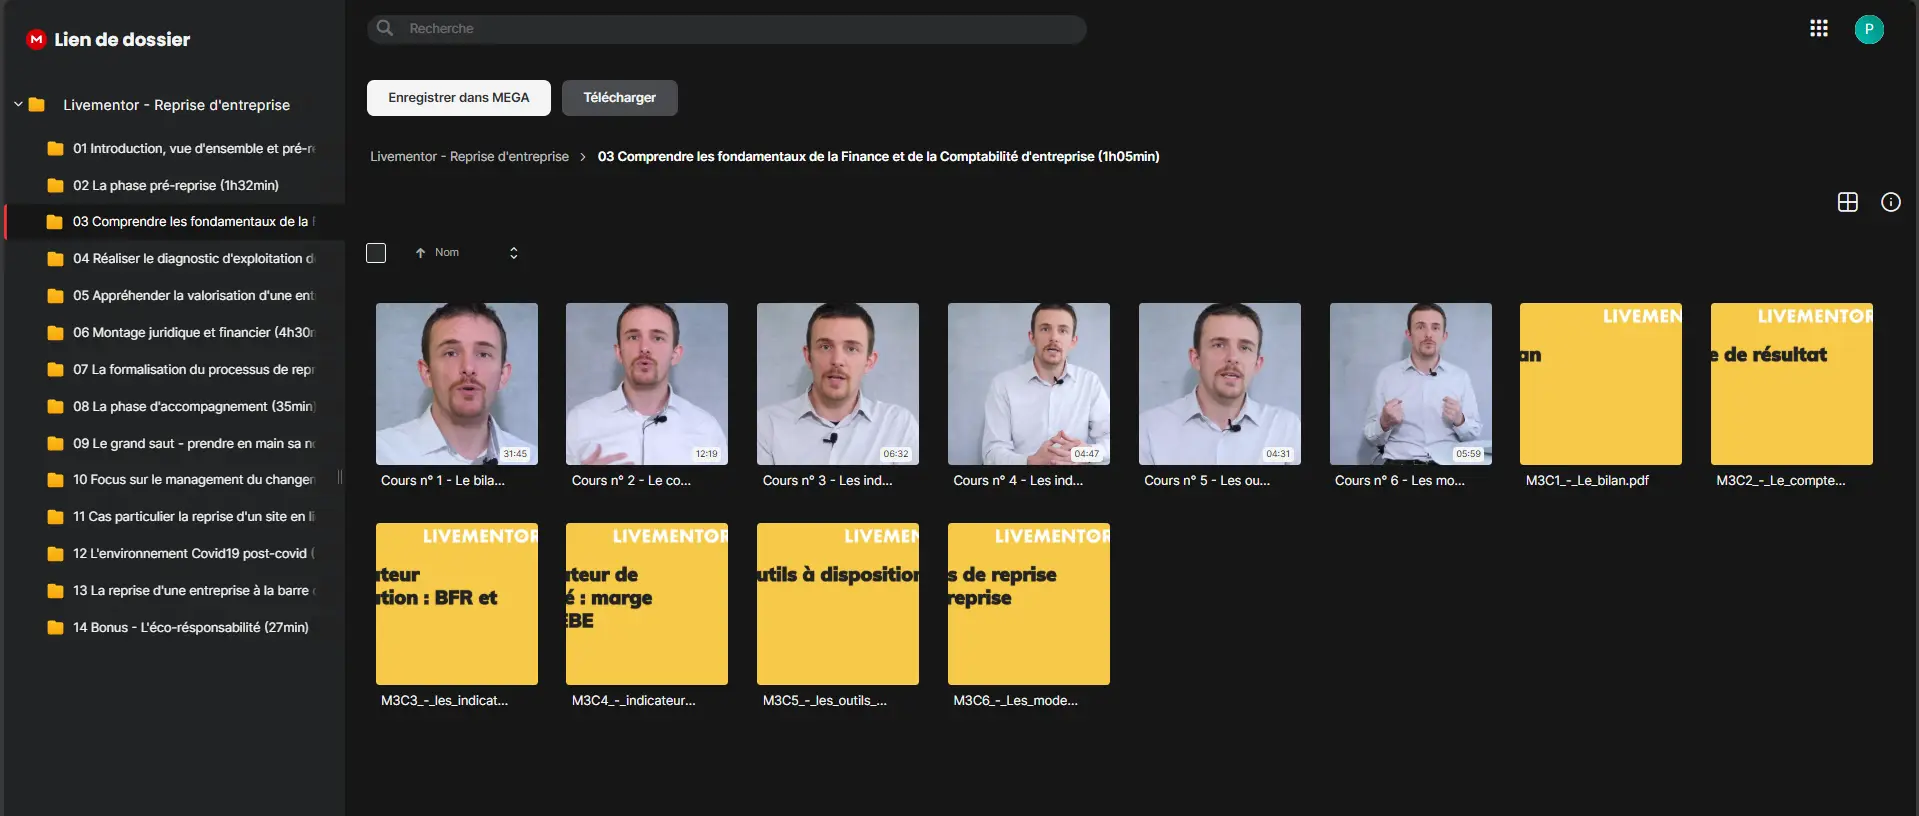Image resolution: width=1919 pixels, height=816 pixels.
Task: Click the sort direction arrow by Nom
Action: pyautogui.click(x=420, y=253)
